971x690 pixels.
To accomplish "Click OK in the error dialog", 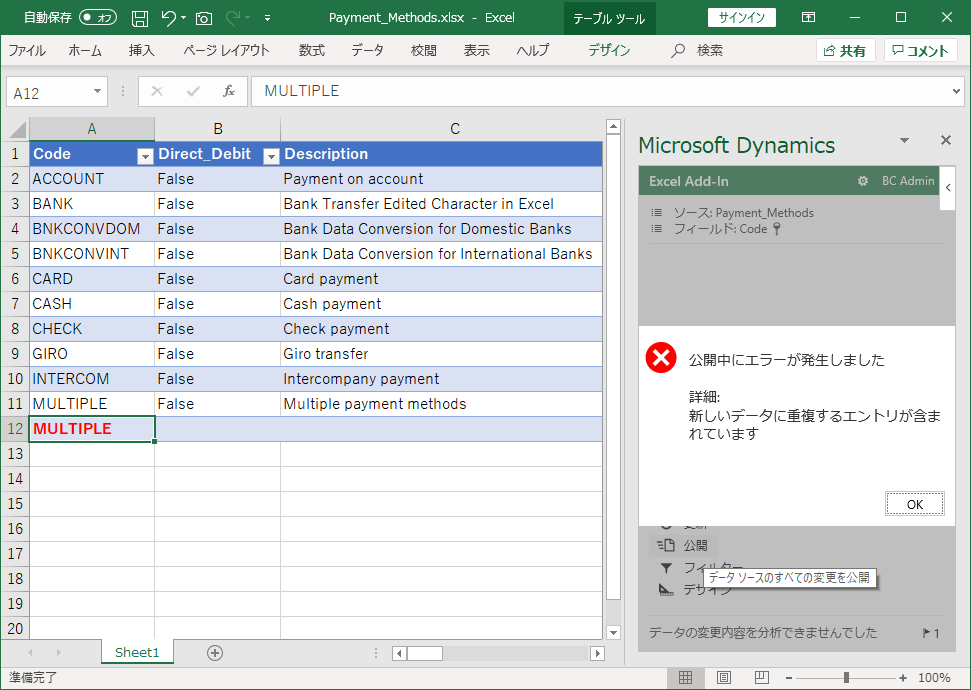I will click(915, 504).
